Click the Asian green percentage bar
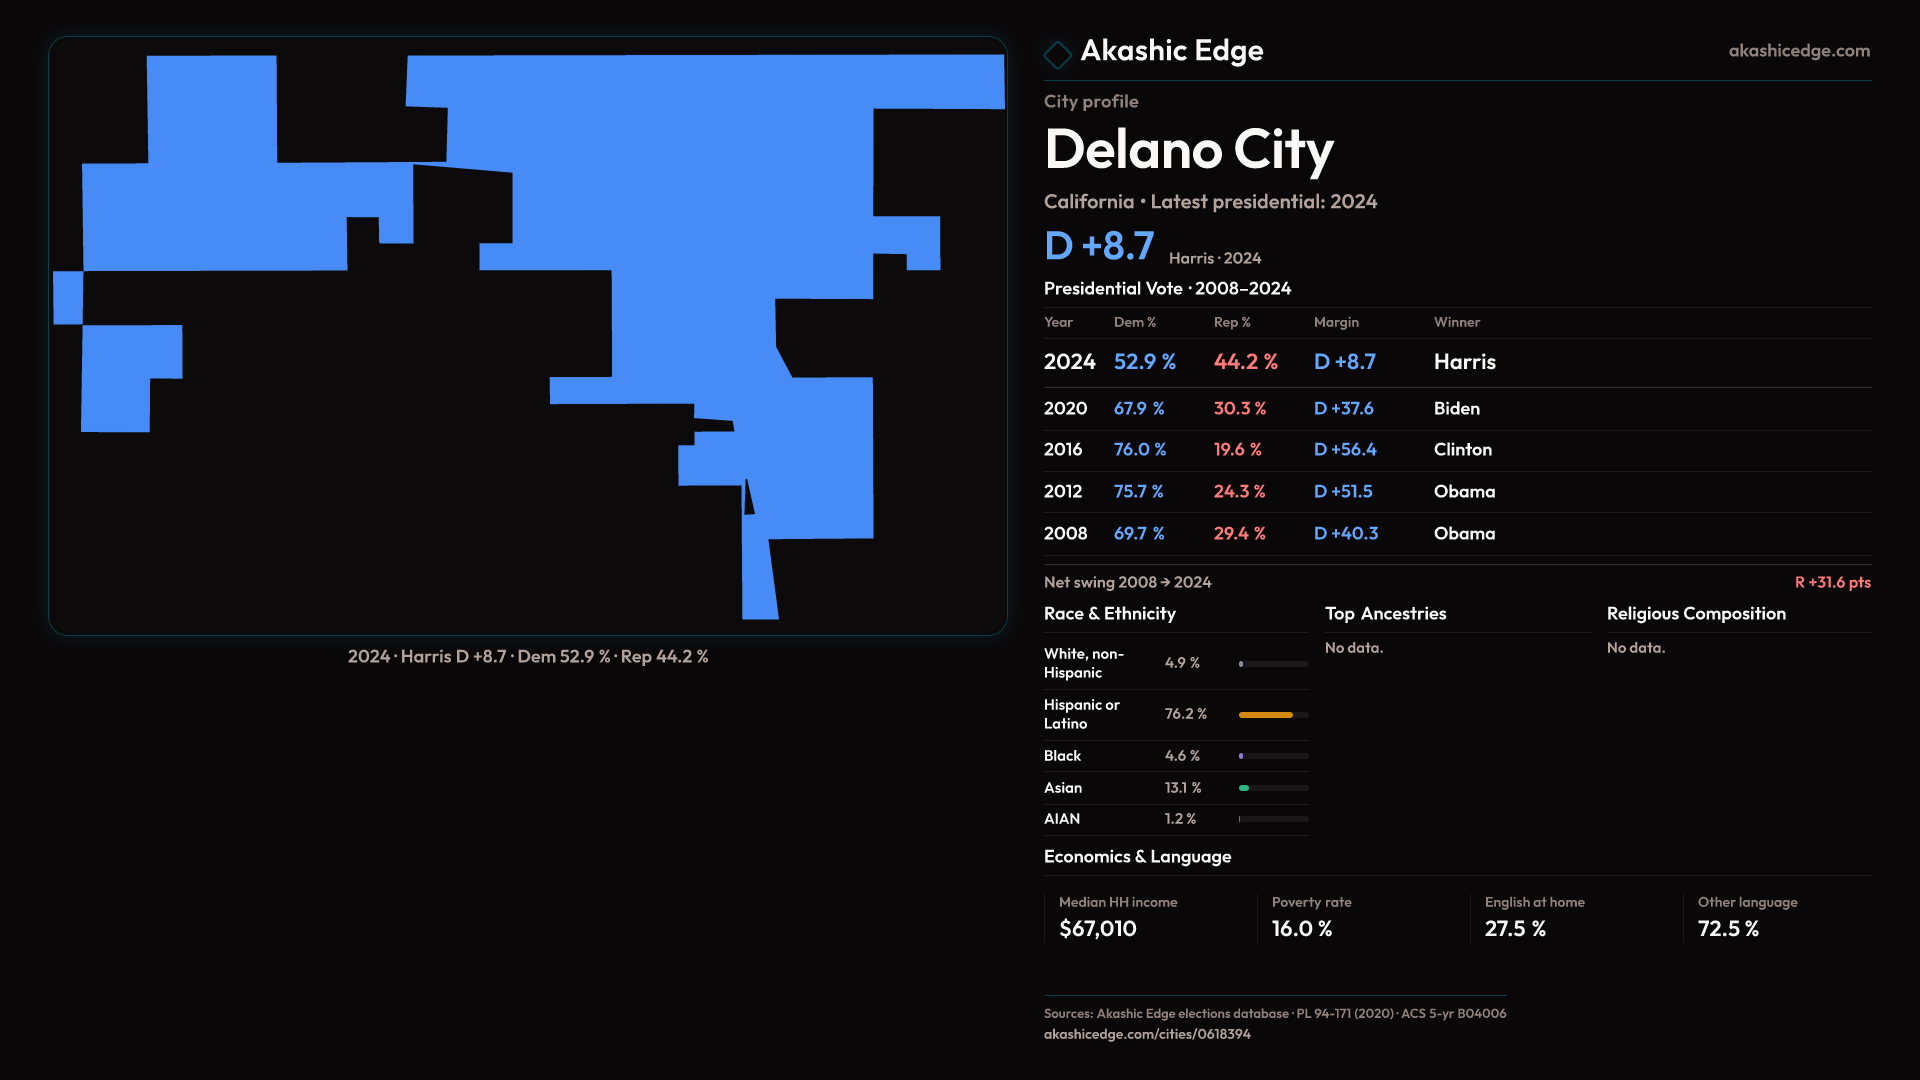The image size is (1920, 1080). [x=1245, y=788]
